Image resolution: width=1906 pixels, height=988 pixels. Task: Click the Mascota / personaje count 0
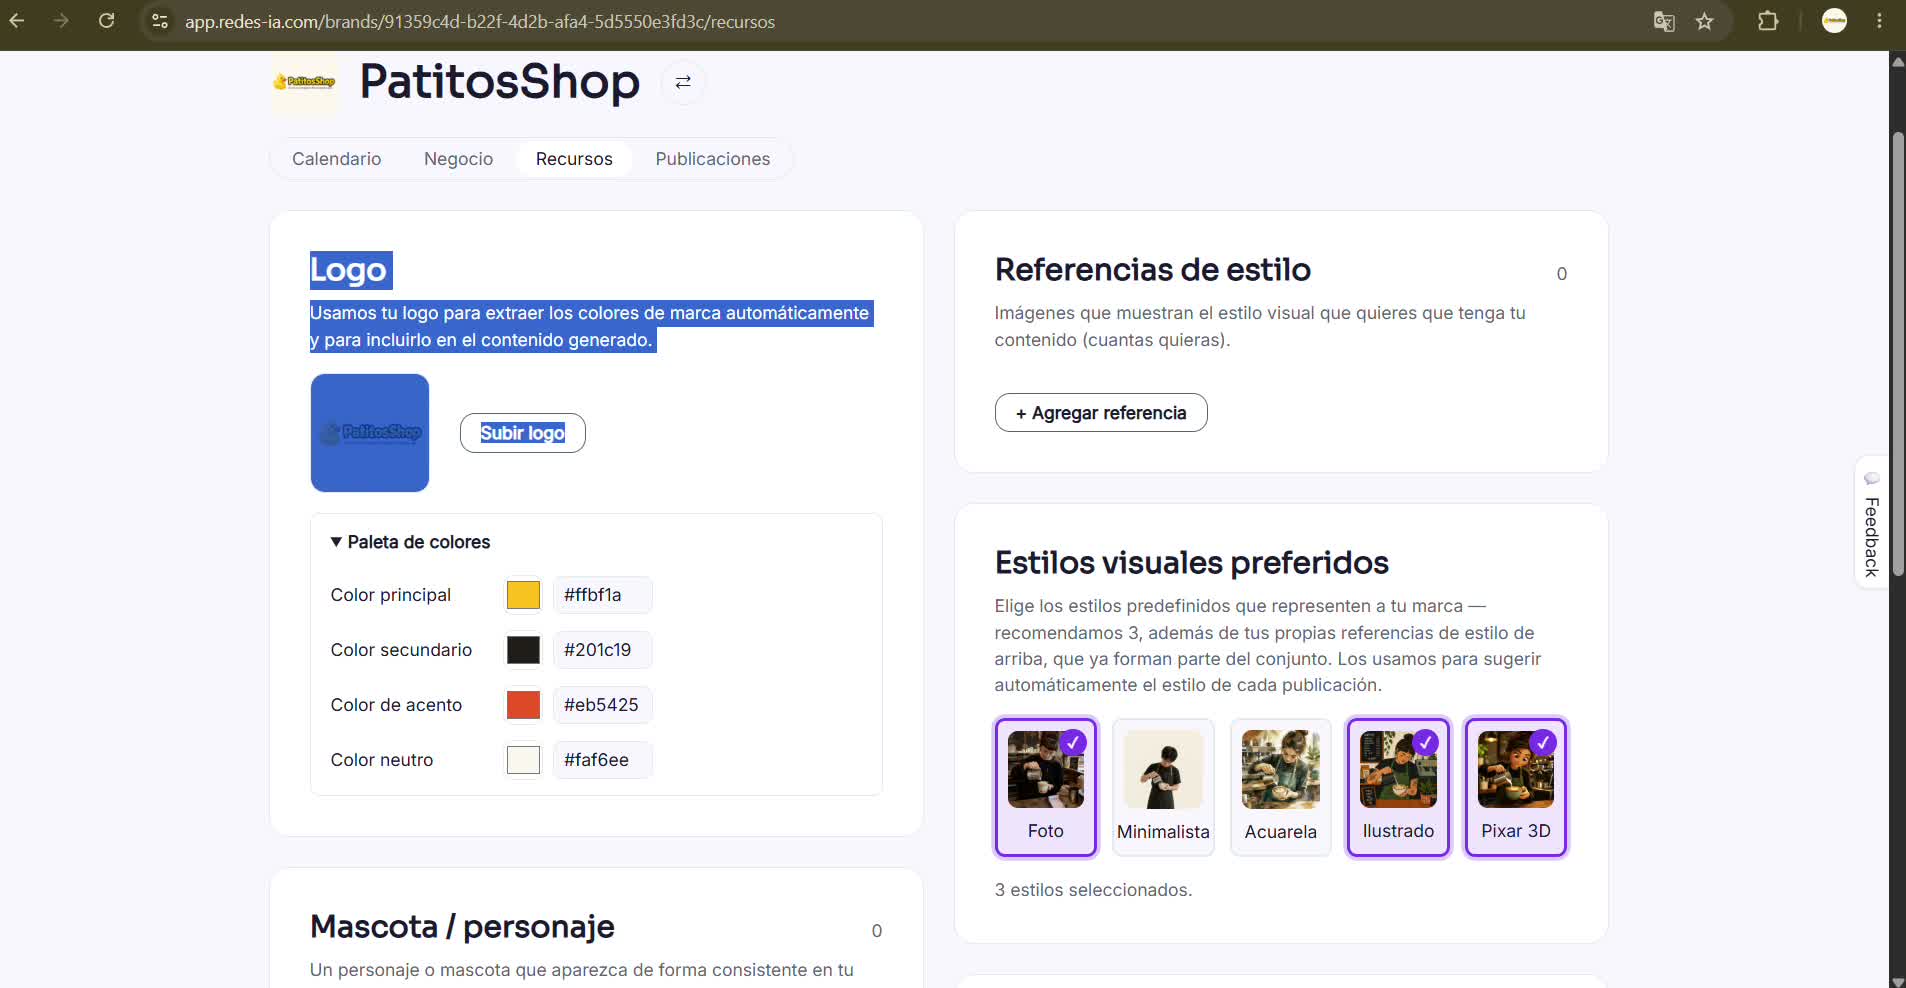(x=877, y=931)
